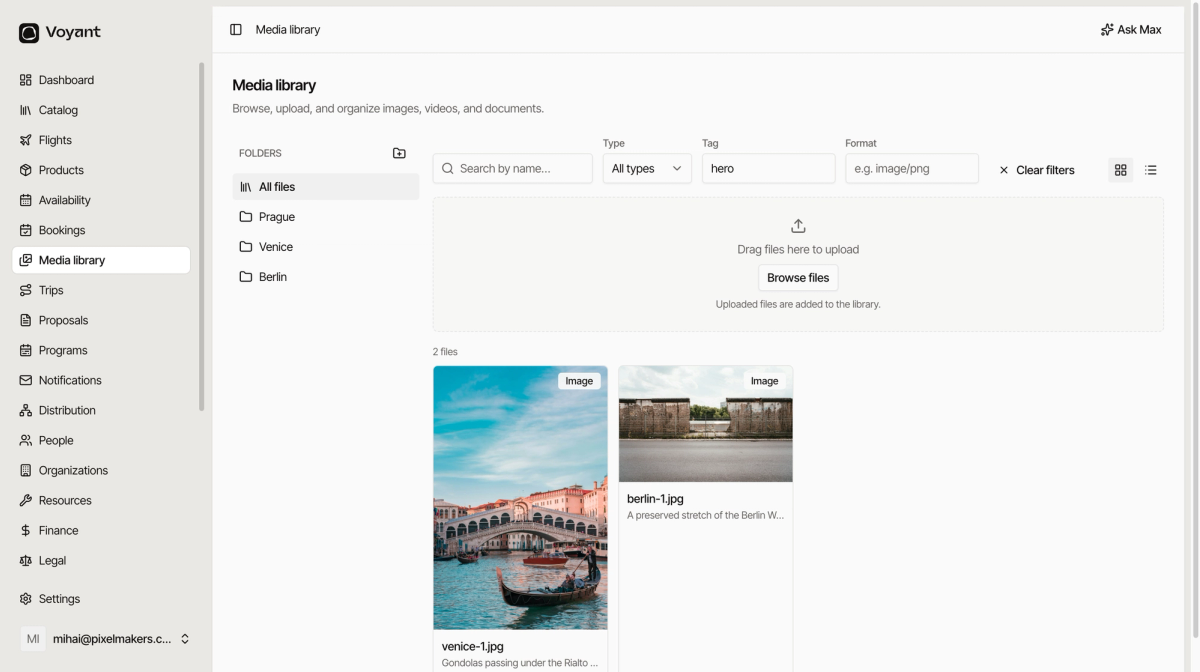1200x672 pixels.
Task: Click the Notifications envelope icon
Action: click(26, 380)
